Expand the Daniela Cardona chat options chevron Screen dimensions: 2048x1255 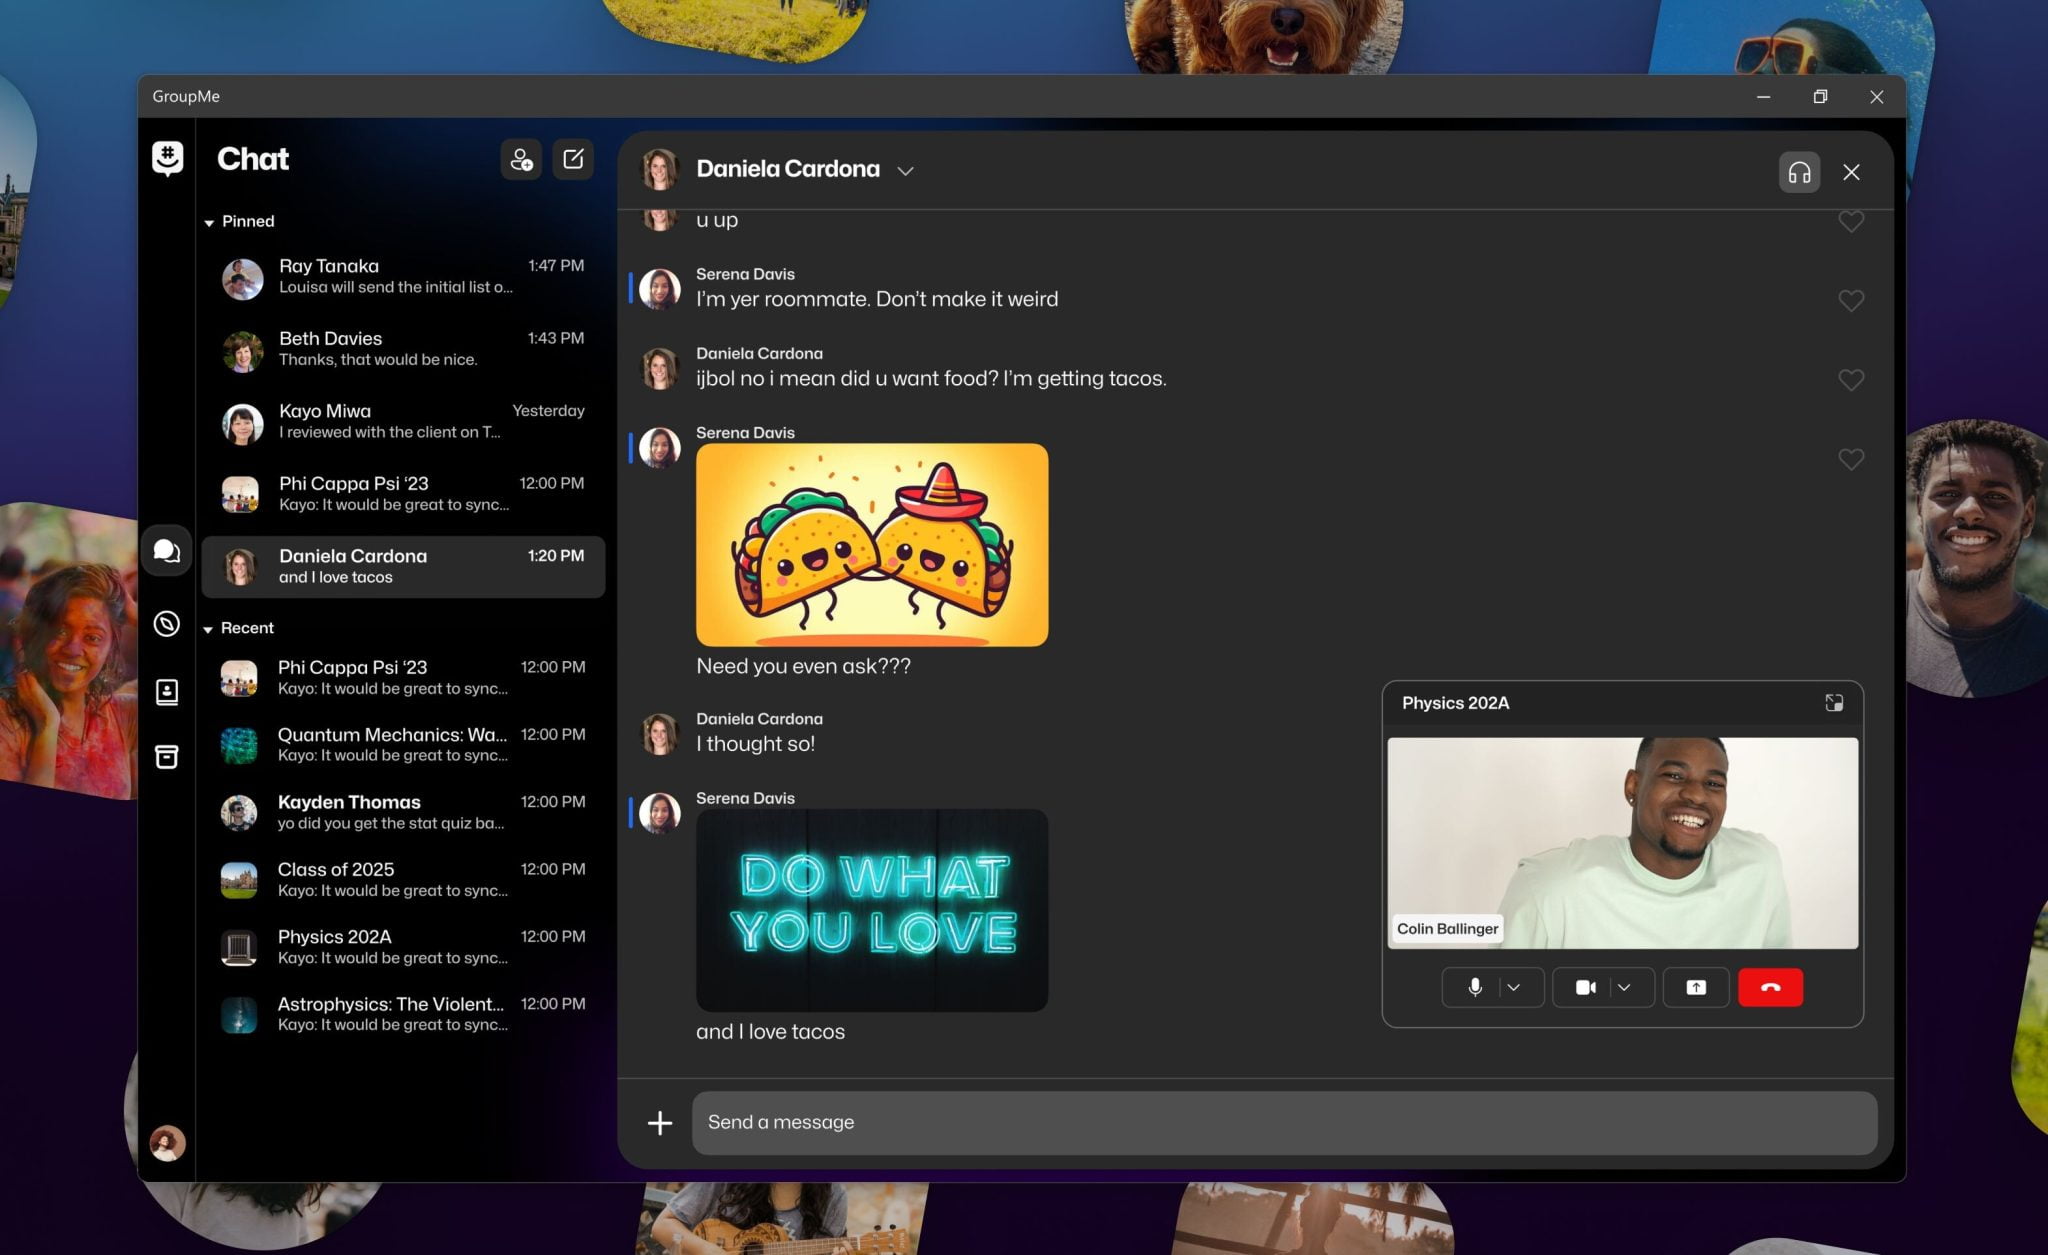[x=905, y=171]
